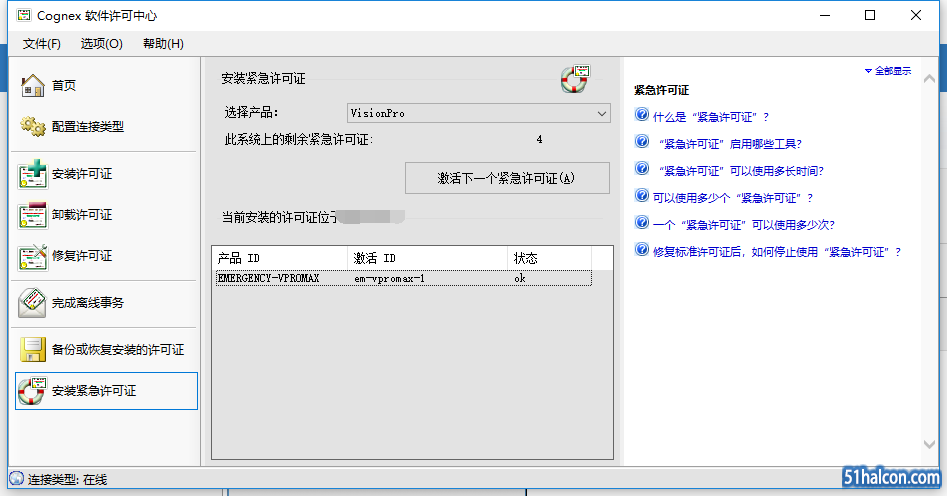
Task: Minimize the Cognex 软件许可中心 window
Action: (825, 15)
